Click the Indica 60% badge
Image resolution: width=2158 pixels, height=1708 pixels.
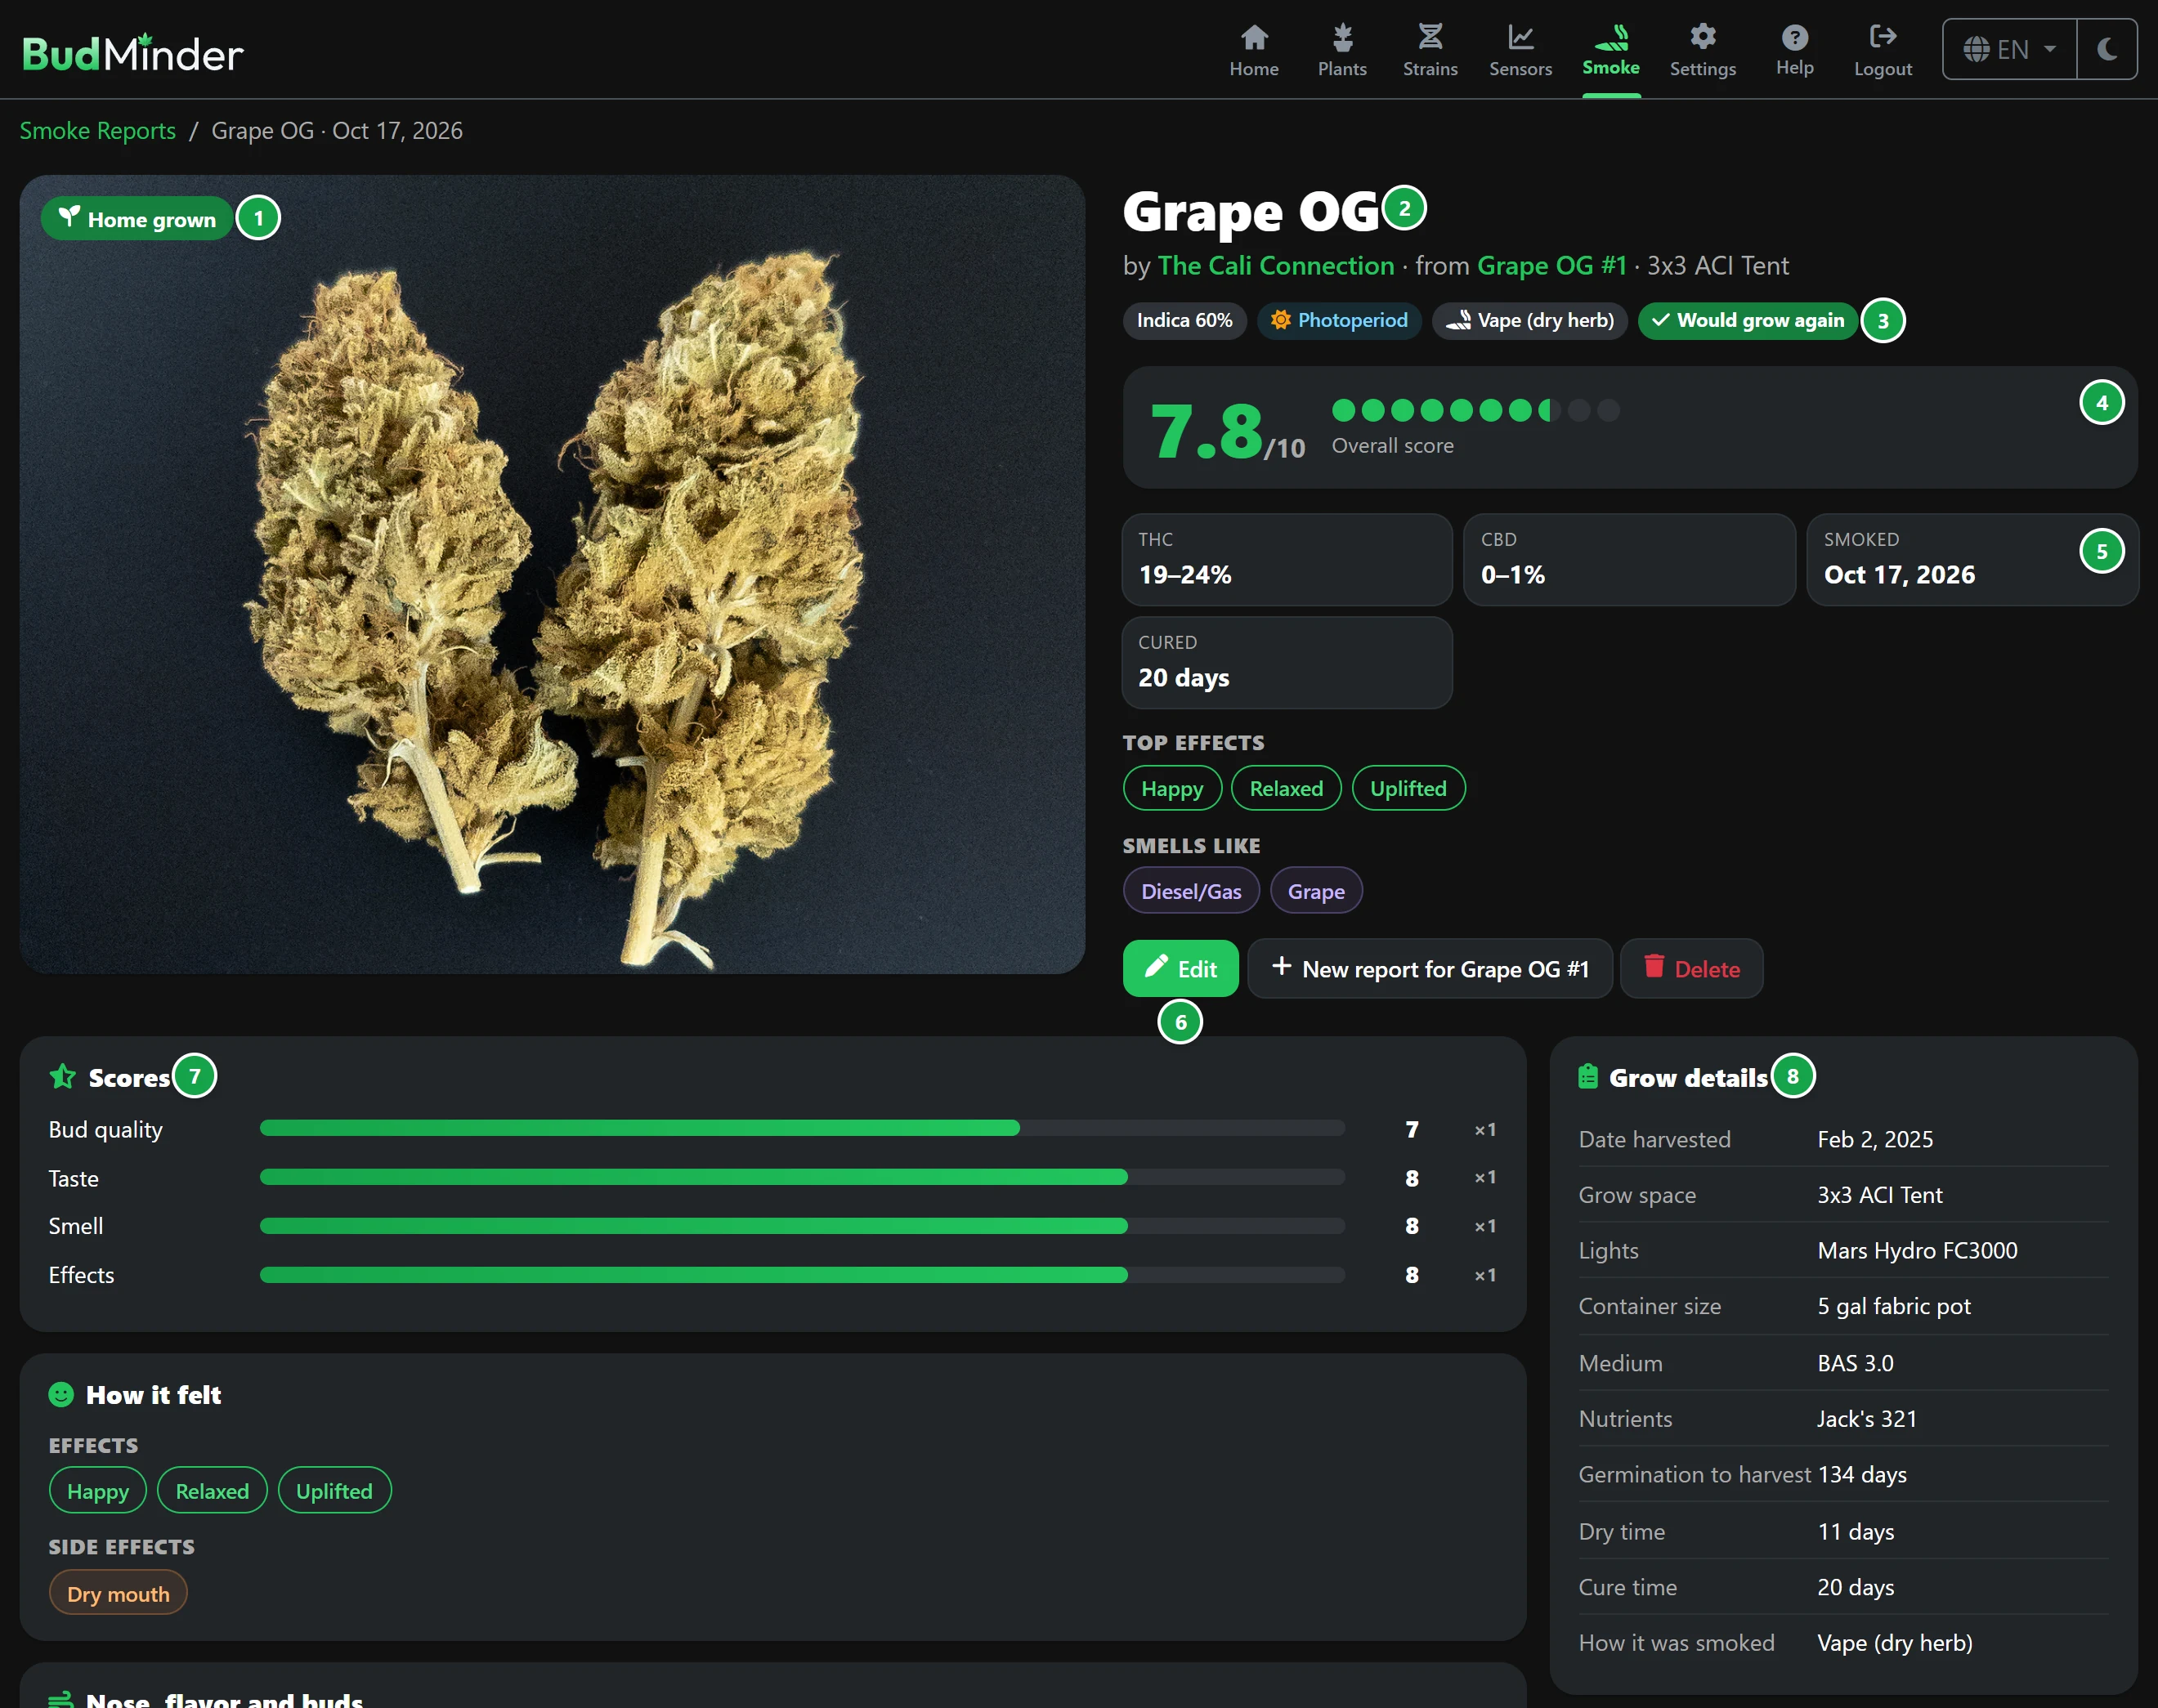coord(1184,320)
